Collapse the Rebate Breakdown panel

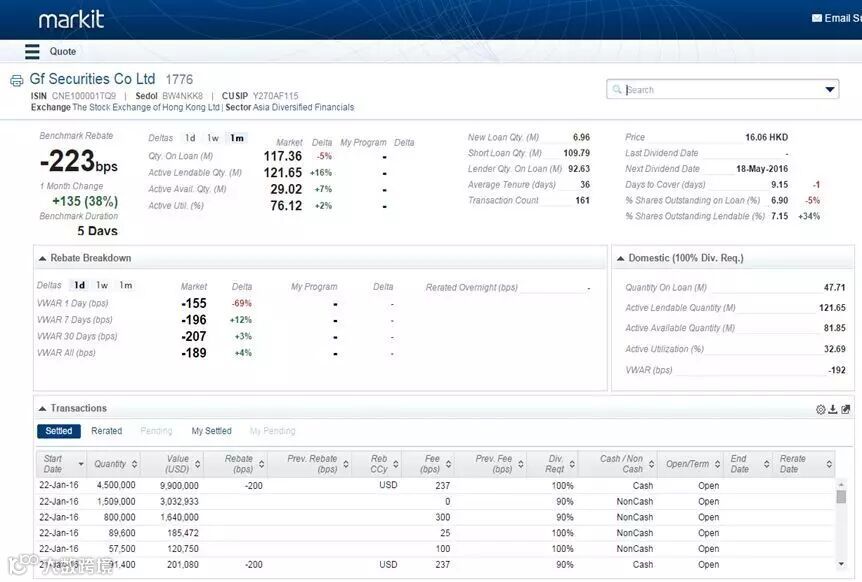coord(42,258)
